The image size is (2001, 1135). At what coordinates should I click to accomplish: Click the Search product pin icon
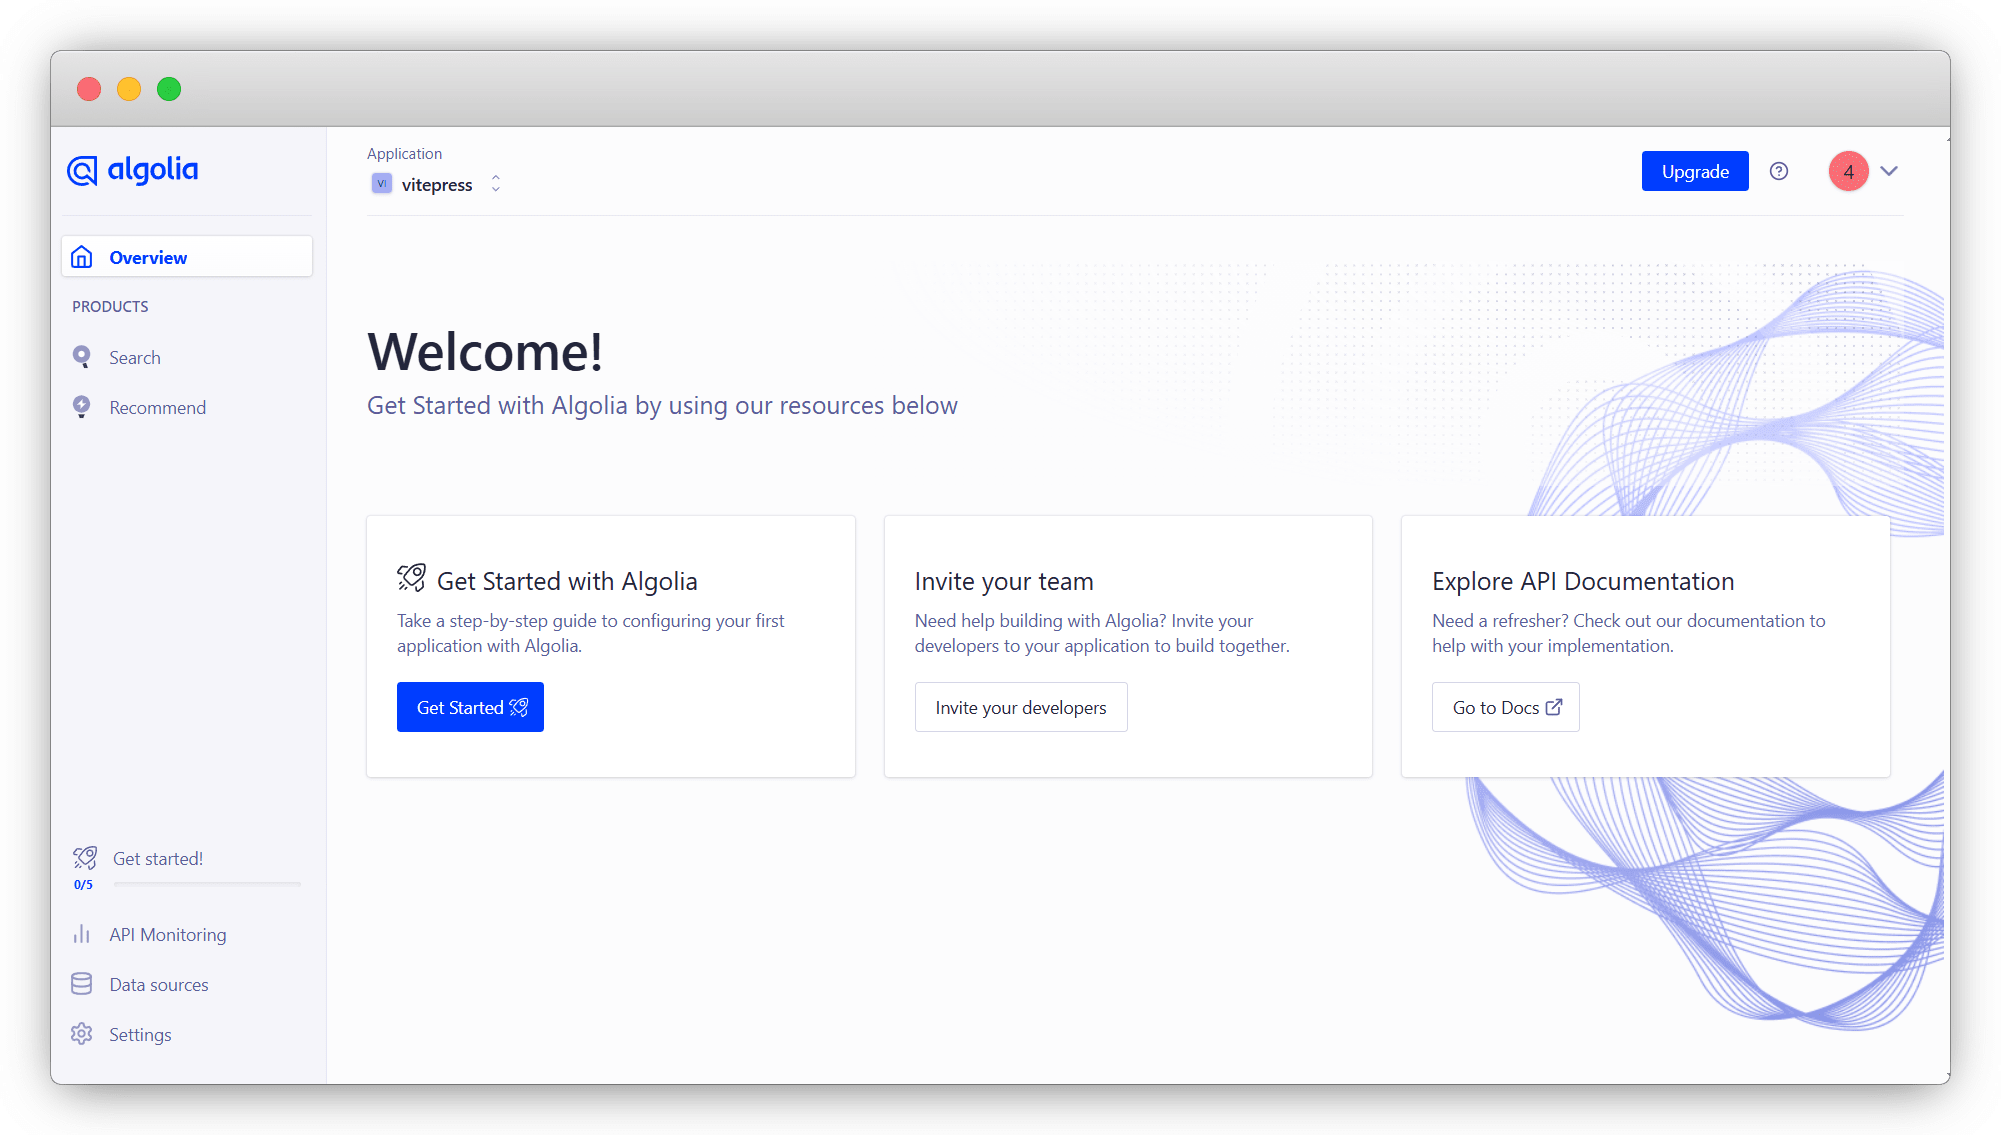pos(82,357)
